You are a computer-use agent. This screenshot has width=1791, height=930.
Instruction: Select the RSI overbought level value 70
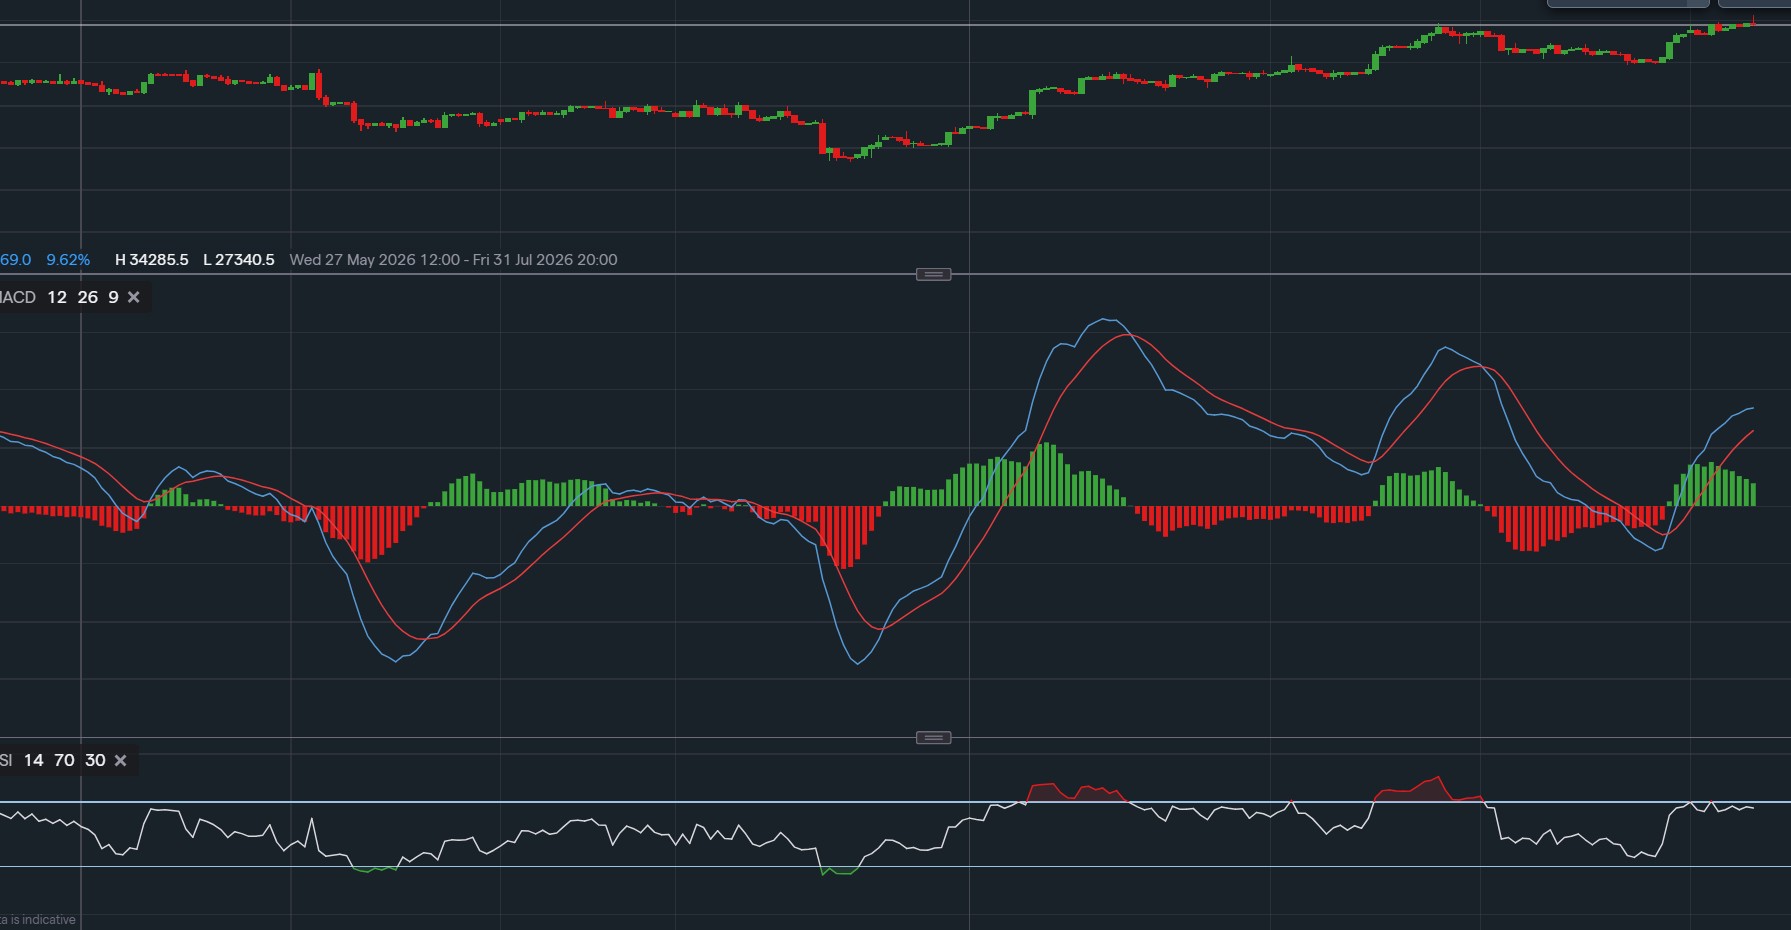pos(65,760)
